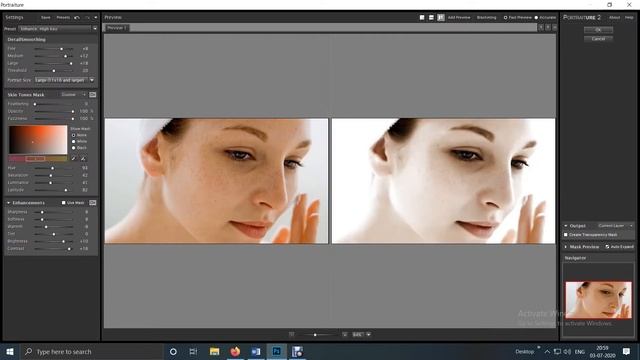Select the Fast Preview radio option
Image resolution: width=640 pixels, height=360 pixels.
coord(505,18)
